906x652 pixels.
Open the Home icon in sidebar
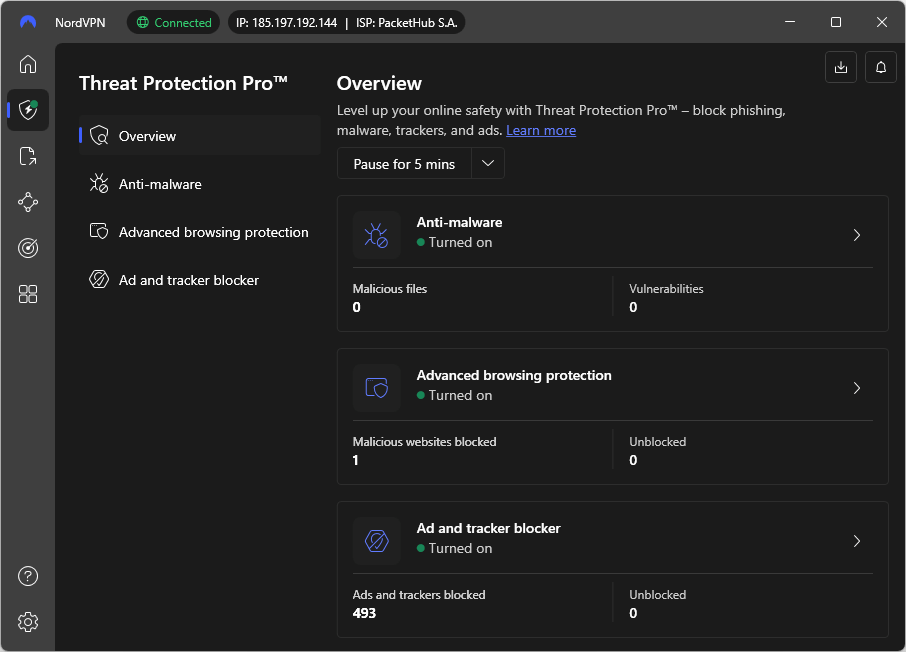(x=28, y=64)
